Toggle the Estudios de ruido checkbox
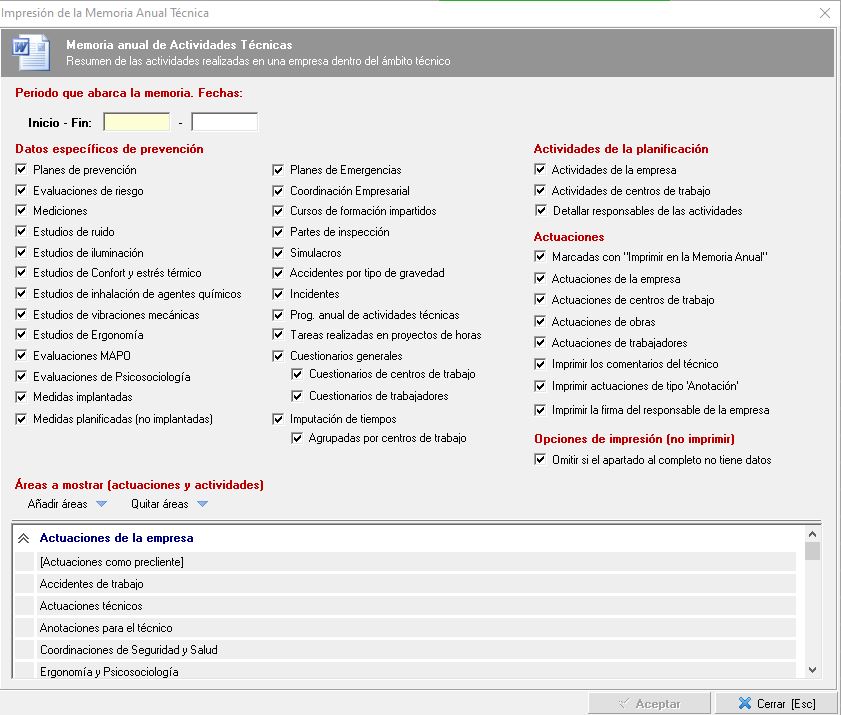 click(21, 232)
